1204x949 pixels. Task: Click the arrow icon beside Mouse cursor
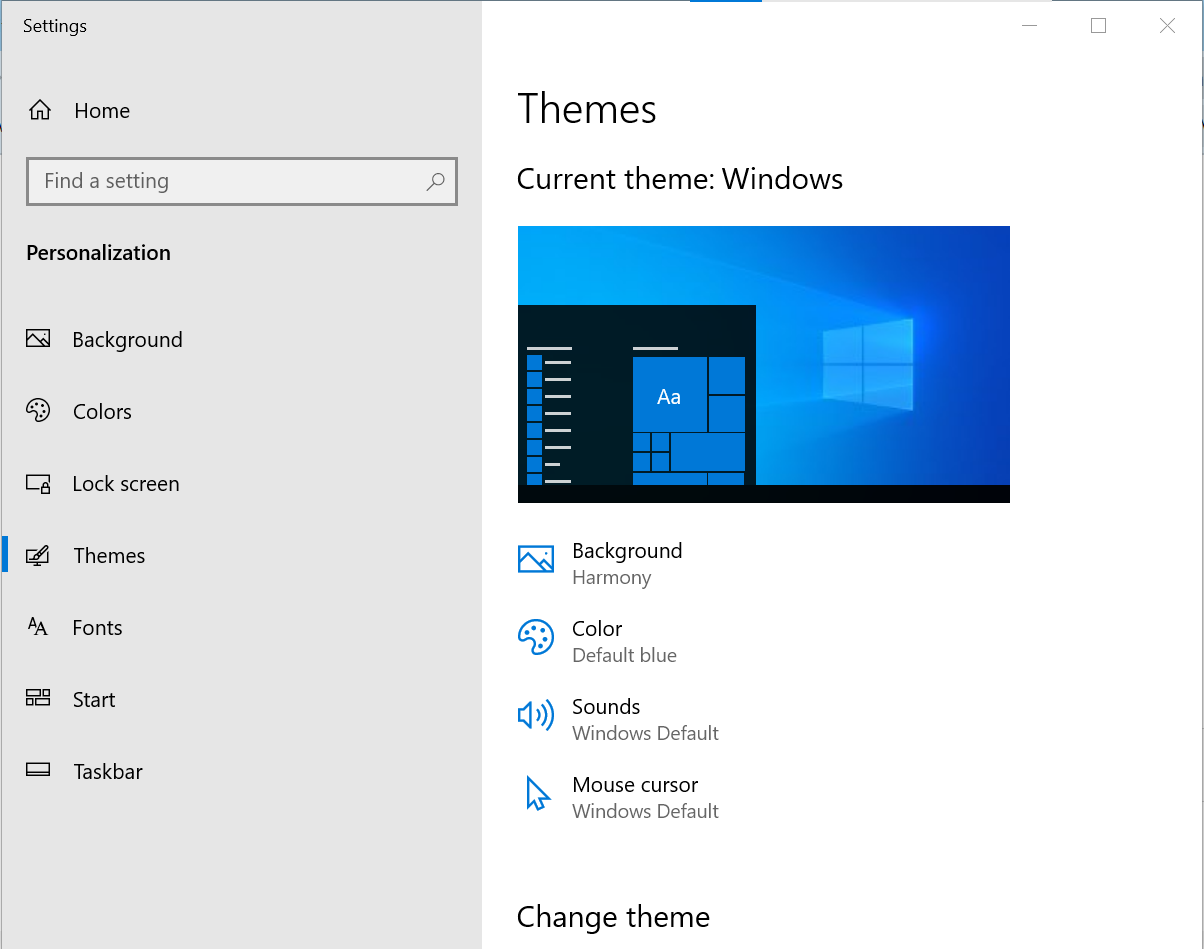(x=537, y=794)
